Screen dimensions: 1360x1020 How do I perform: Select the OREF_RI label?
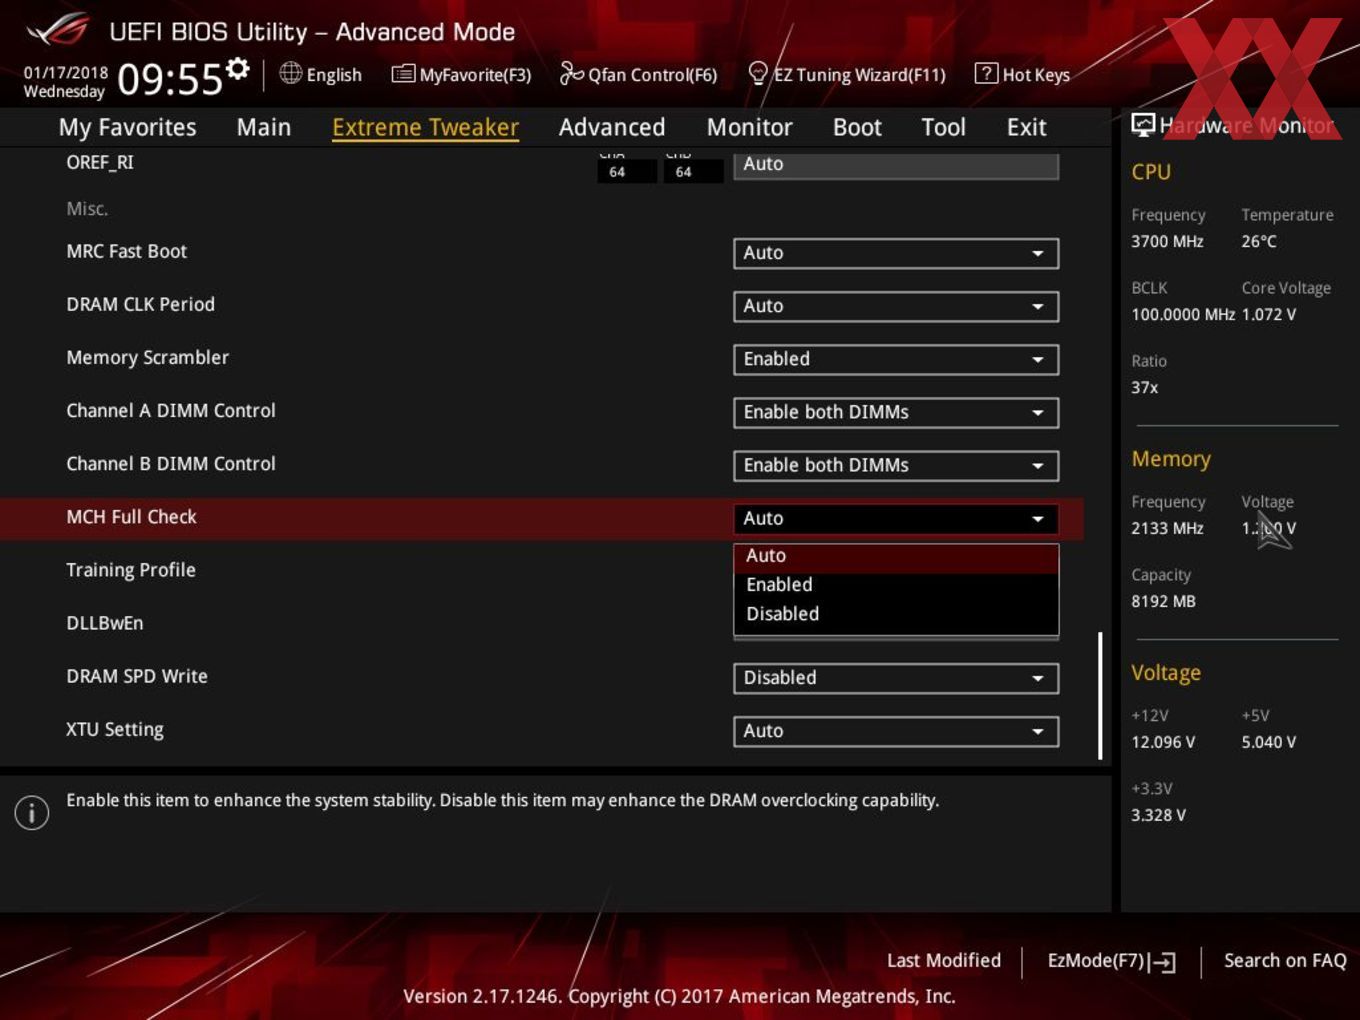point(100,162)
